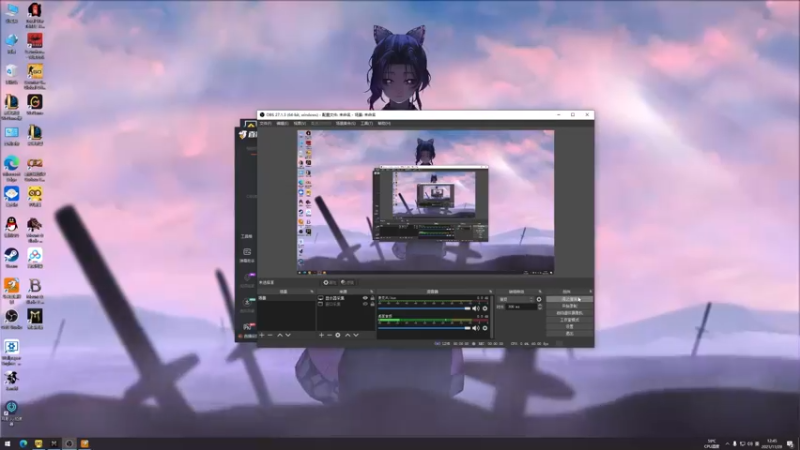Click the transition duration input field
Image resolution: width=800 pixels, height=450 pixels.
point(521,307)
